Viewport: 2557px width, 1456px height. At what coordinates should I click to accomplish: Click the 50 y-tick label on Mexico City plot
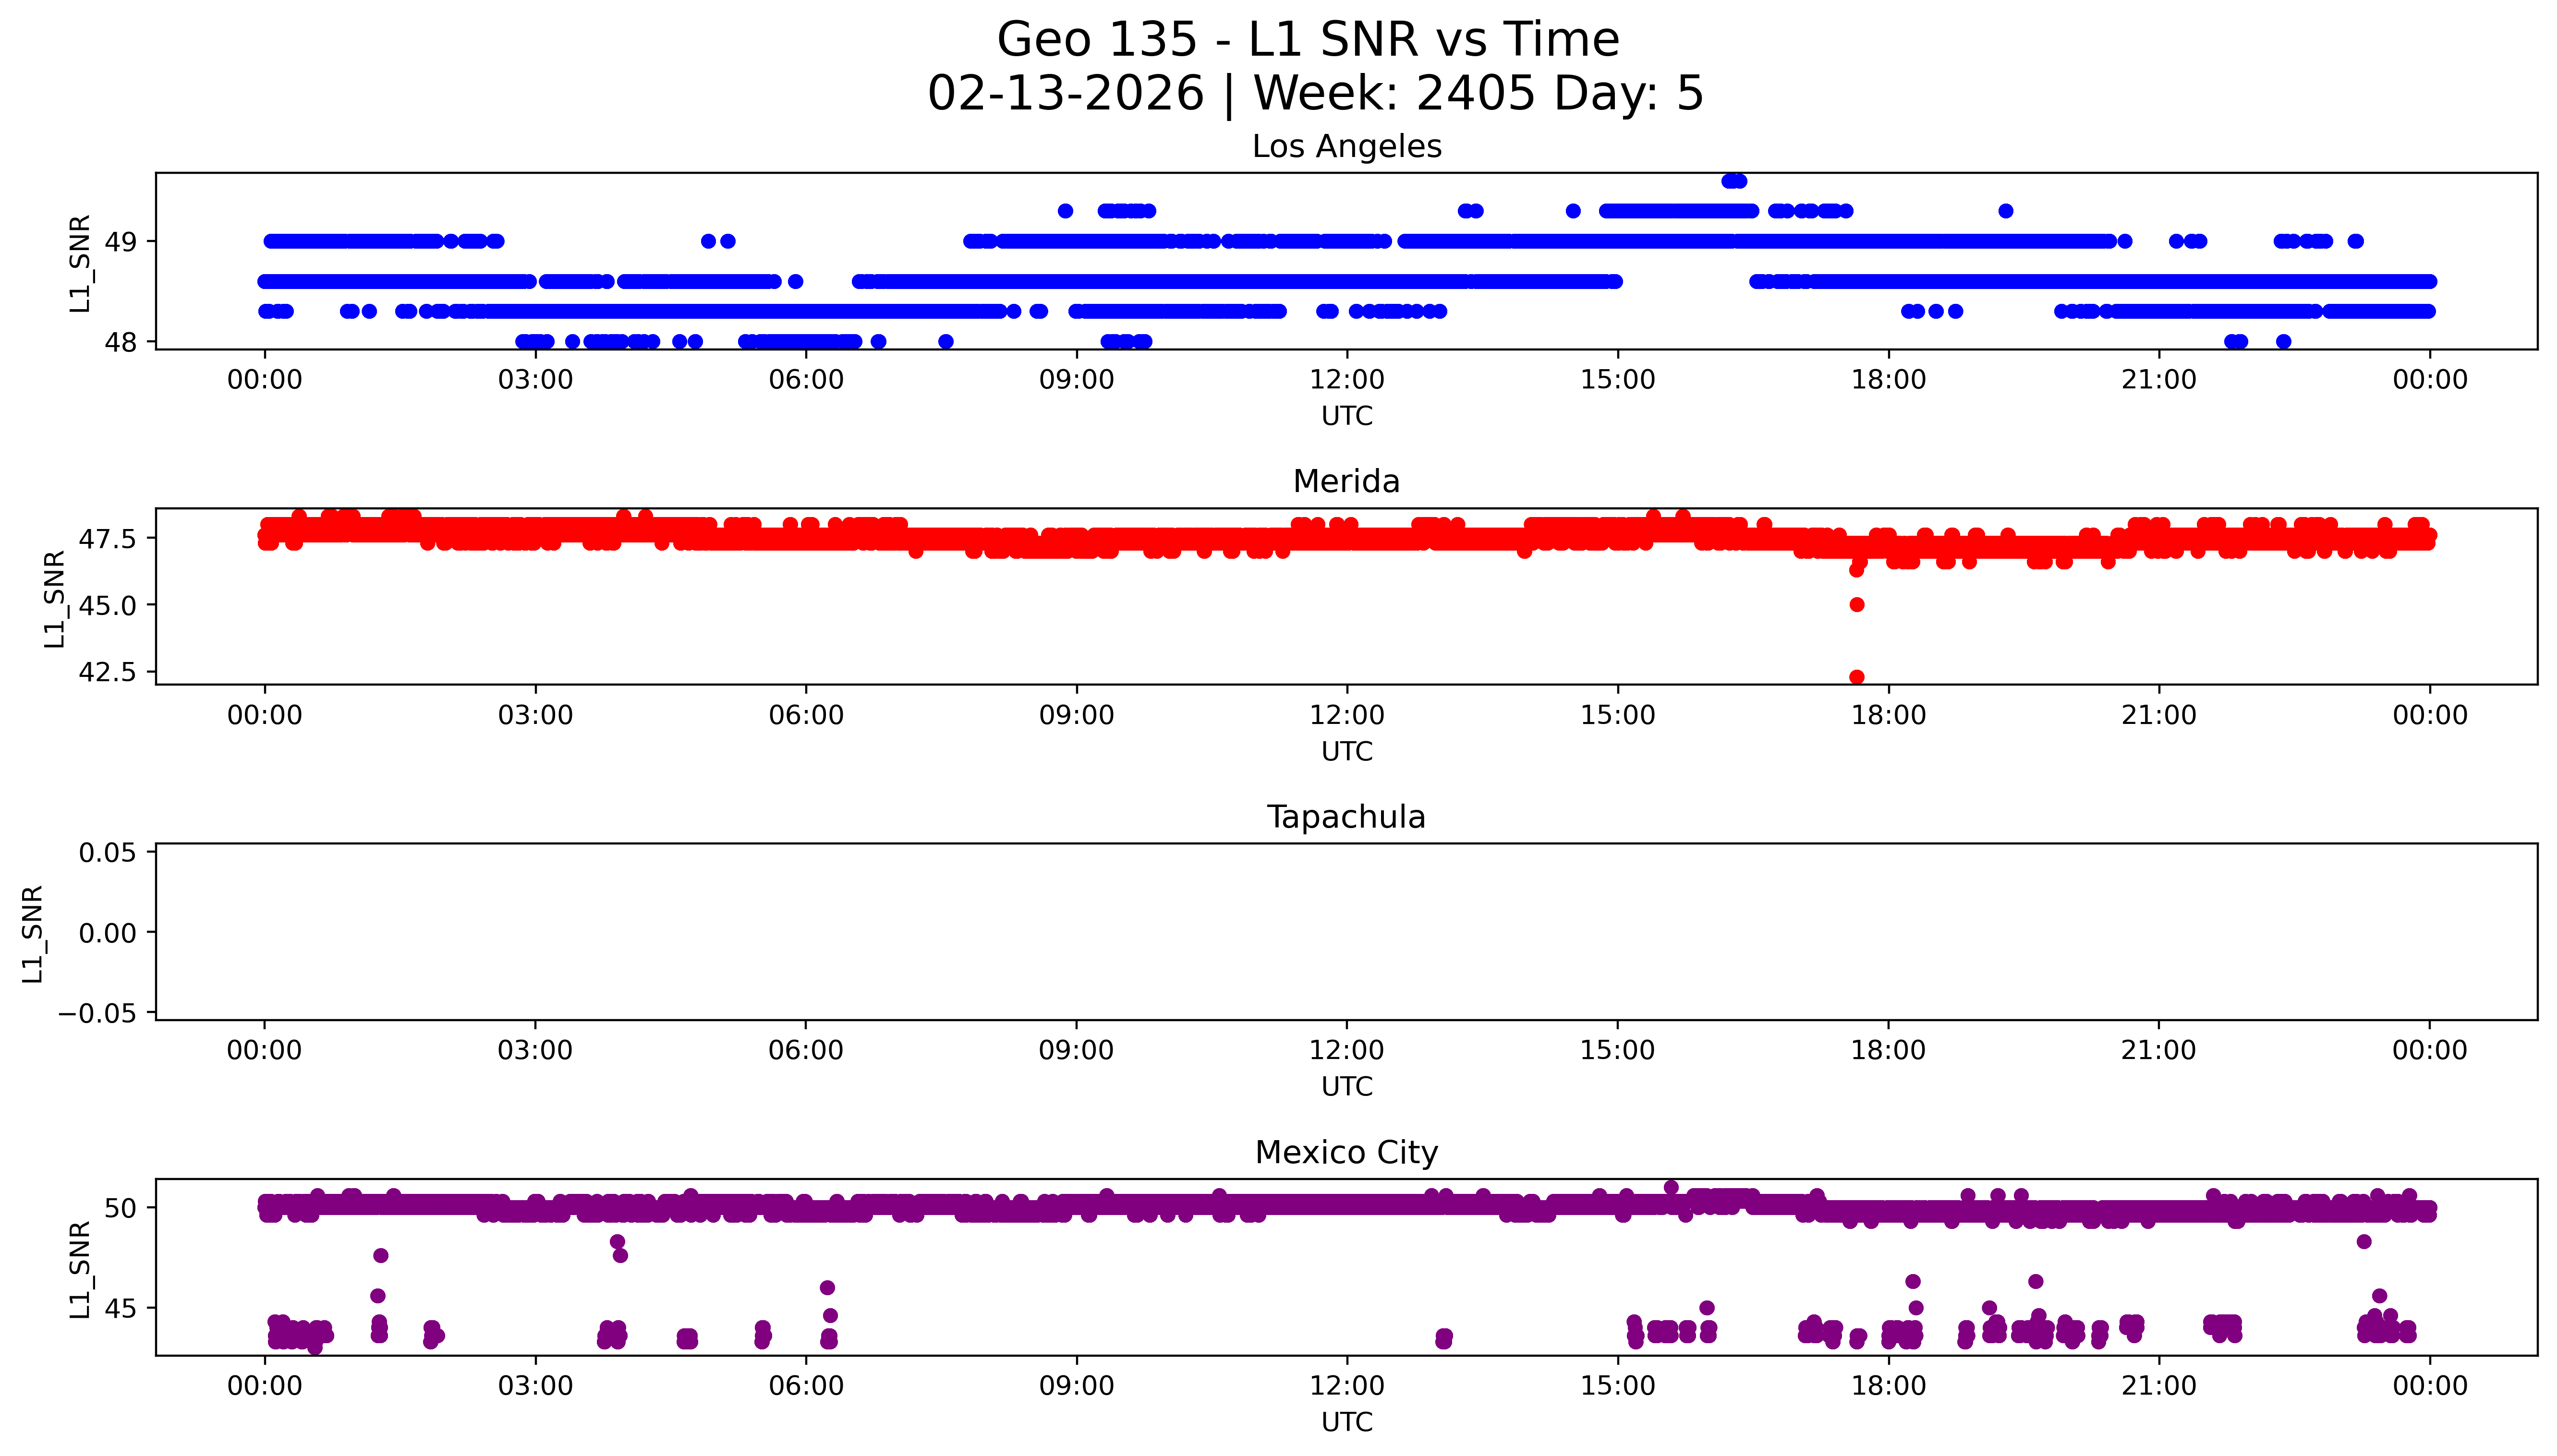pos(120,1208)
